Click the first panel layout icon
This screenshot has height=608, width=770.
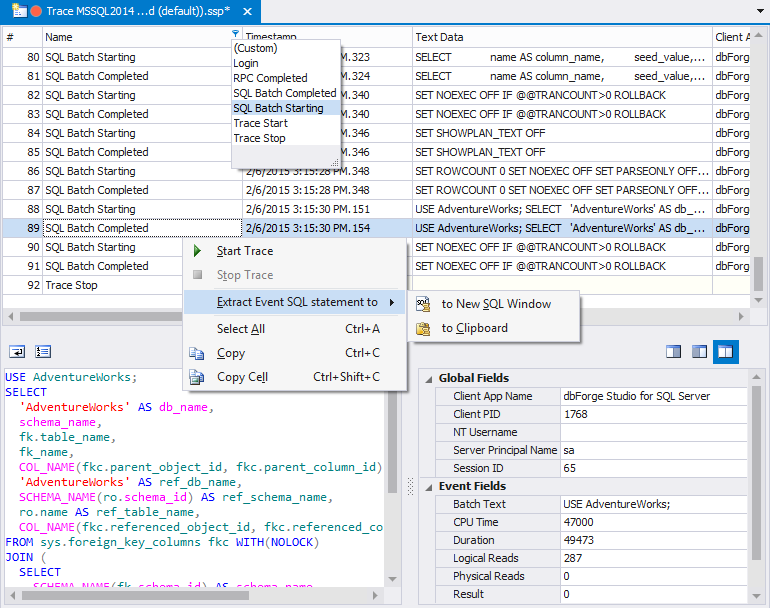coord(673,352)
